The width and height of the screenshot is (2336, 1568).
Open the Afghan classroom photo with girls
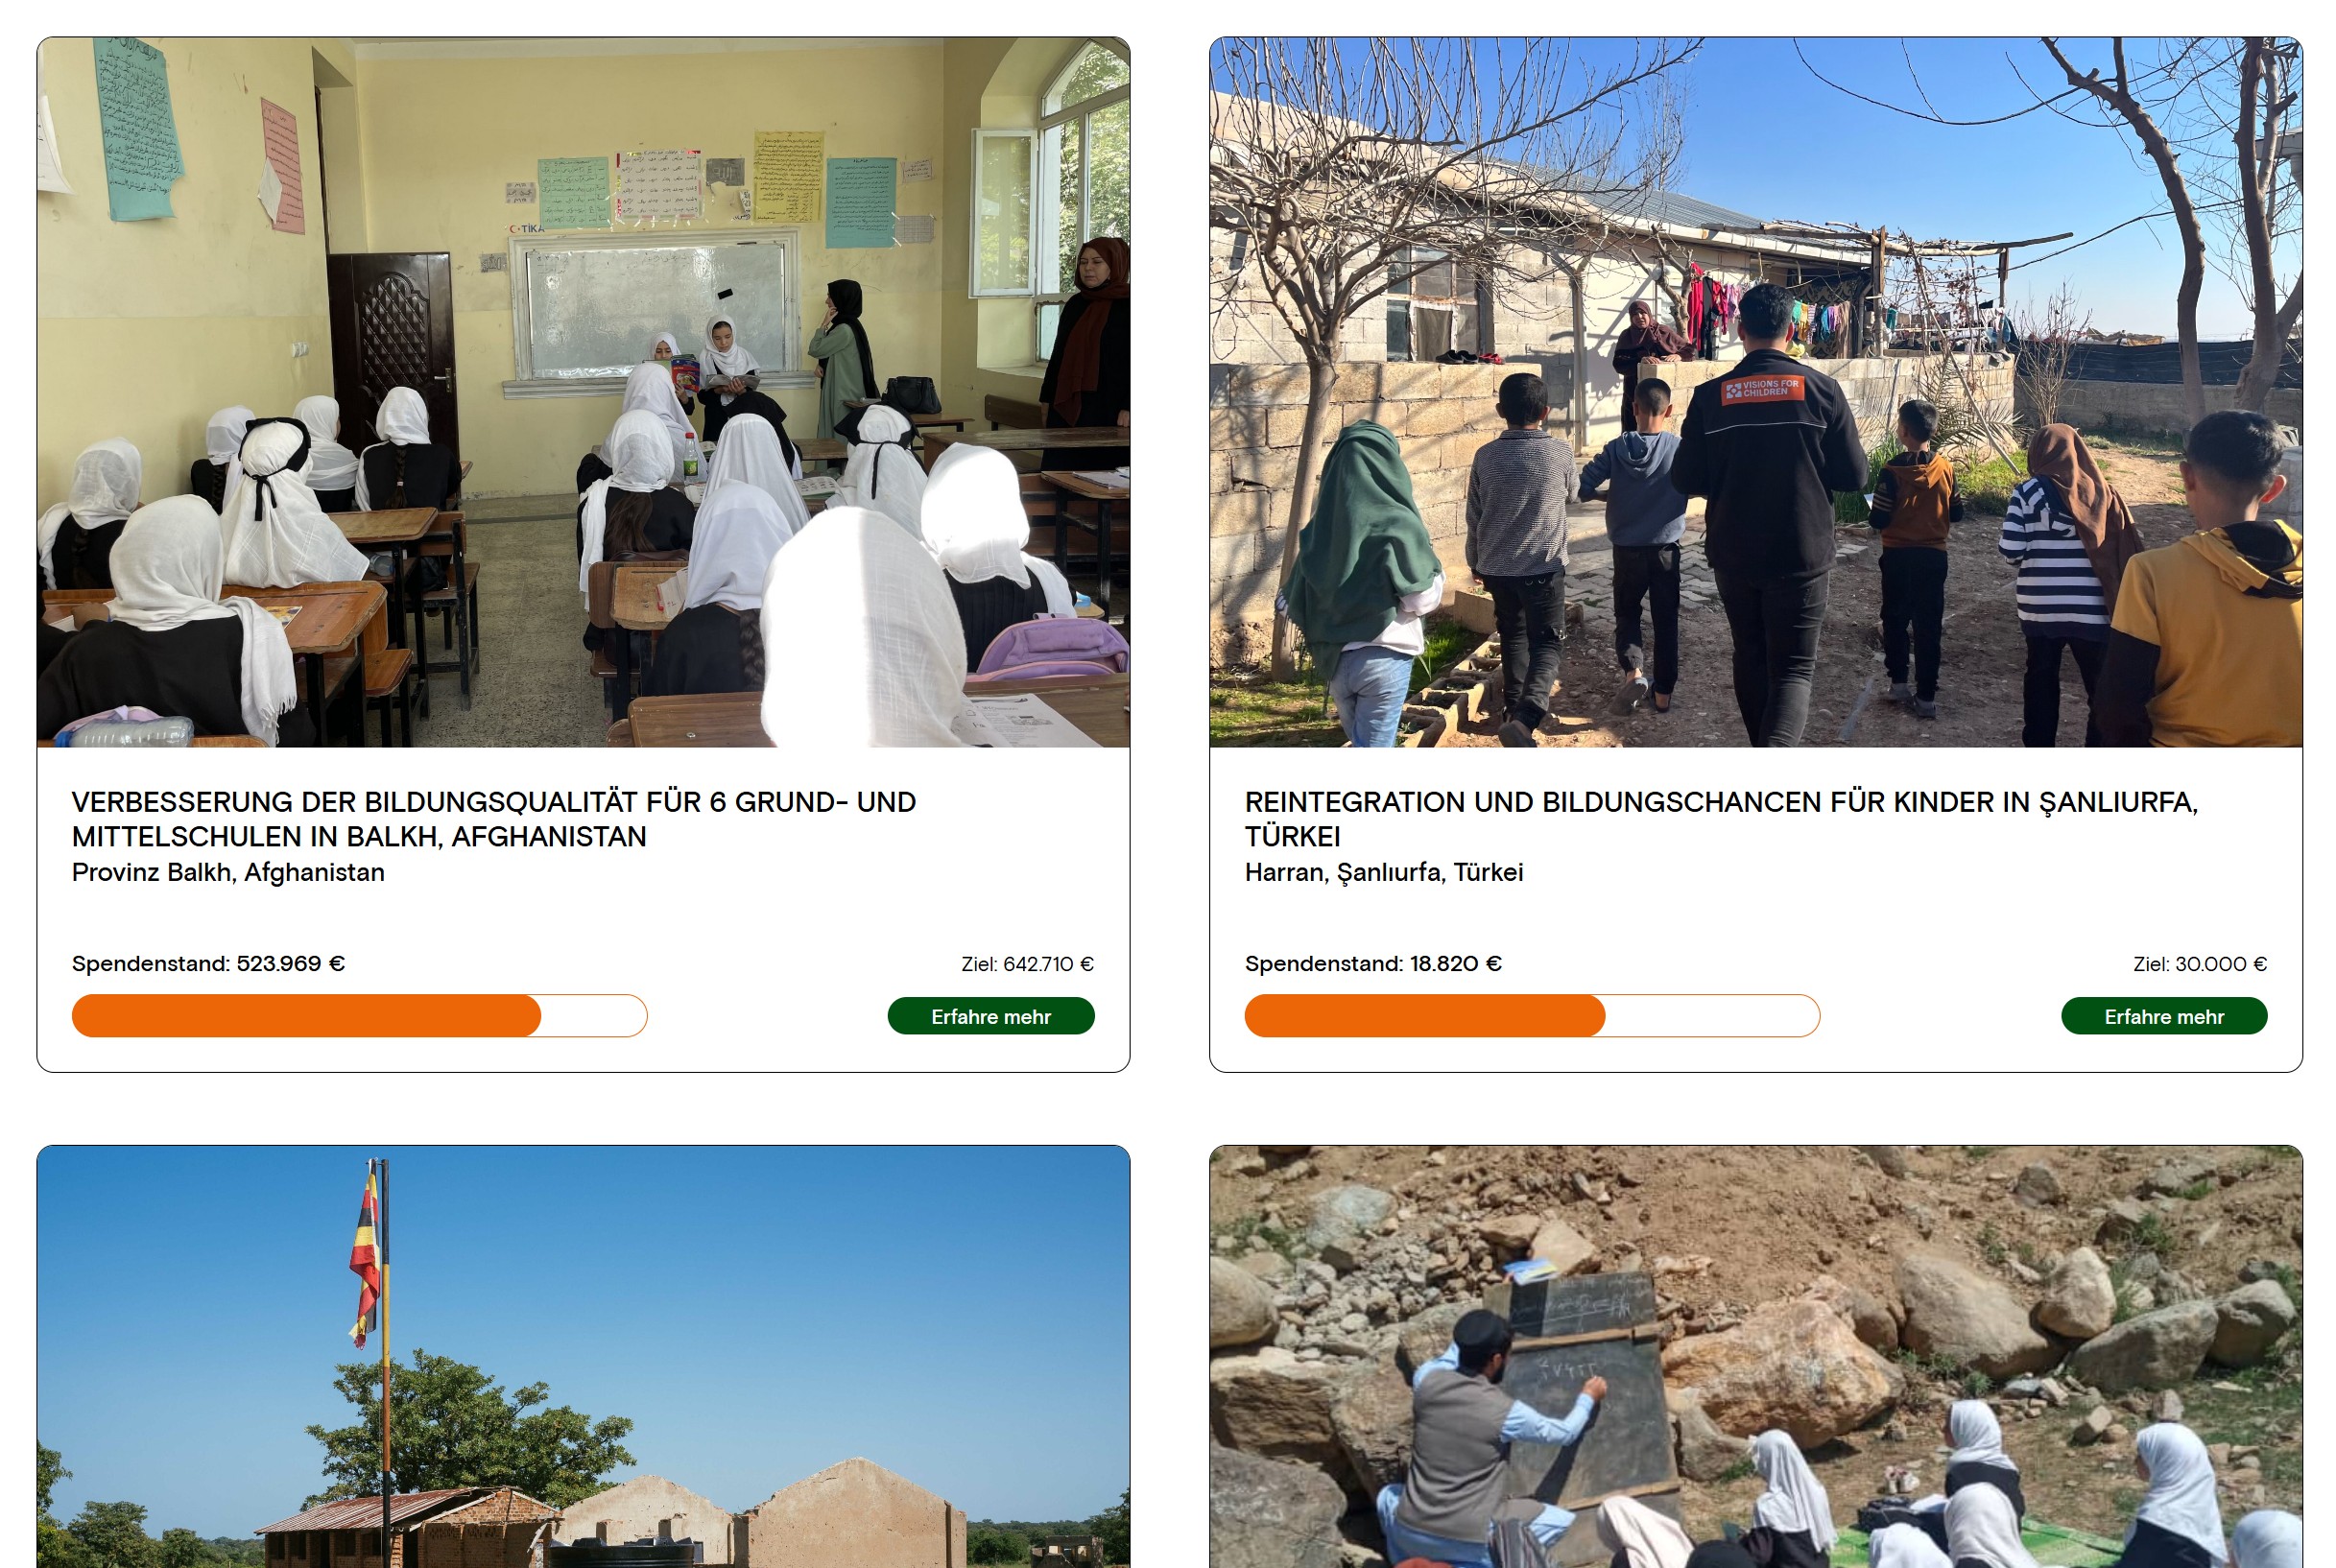583,392
